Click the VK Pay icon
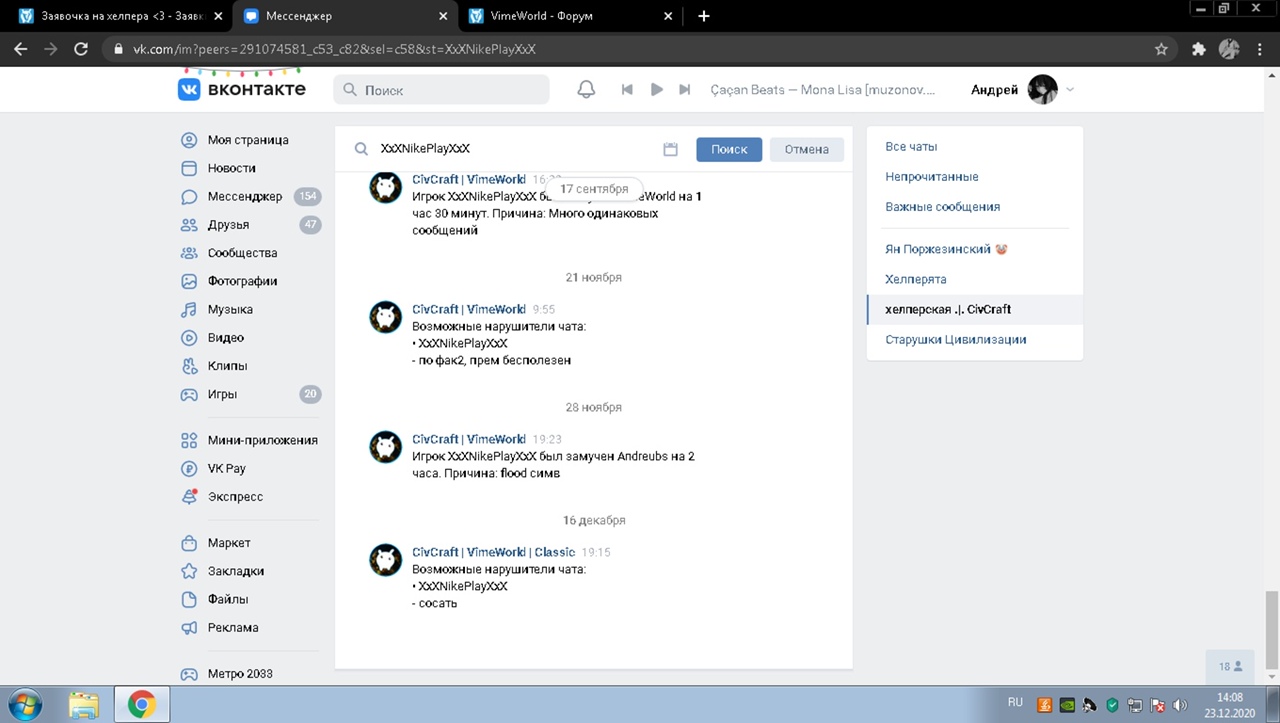 [189, 468]
